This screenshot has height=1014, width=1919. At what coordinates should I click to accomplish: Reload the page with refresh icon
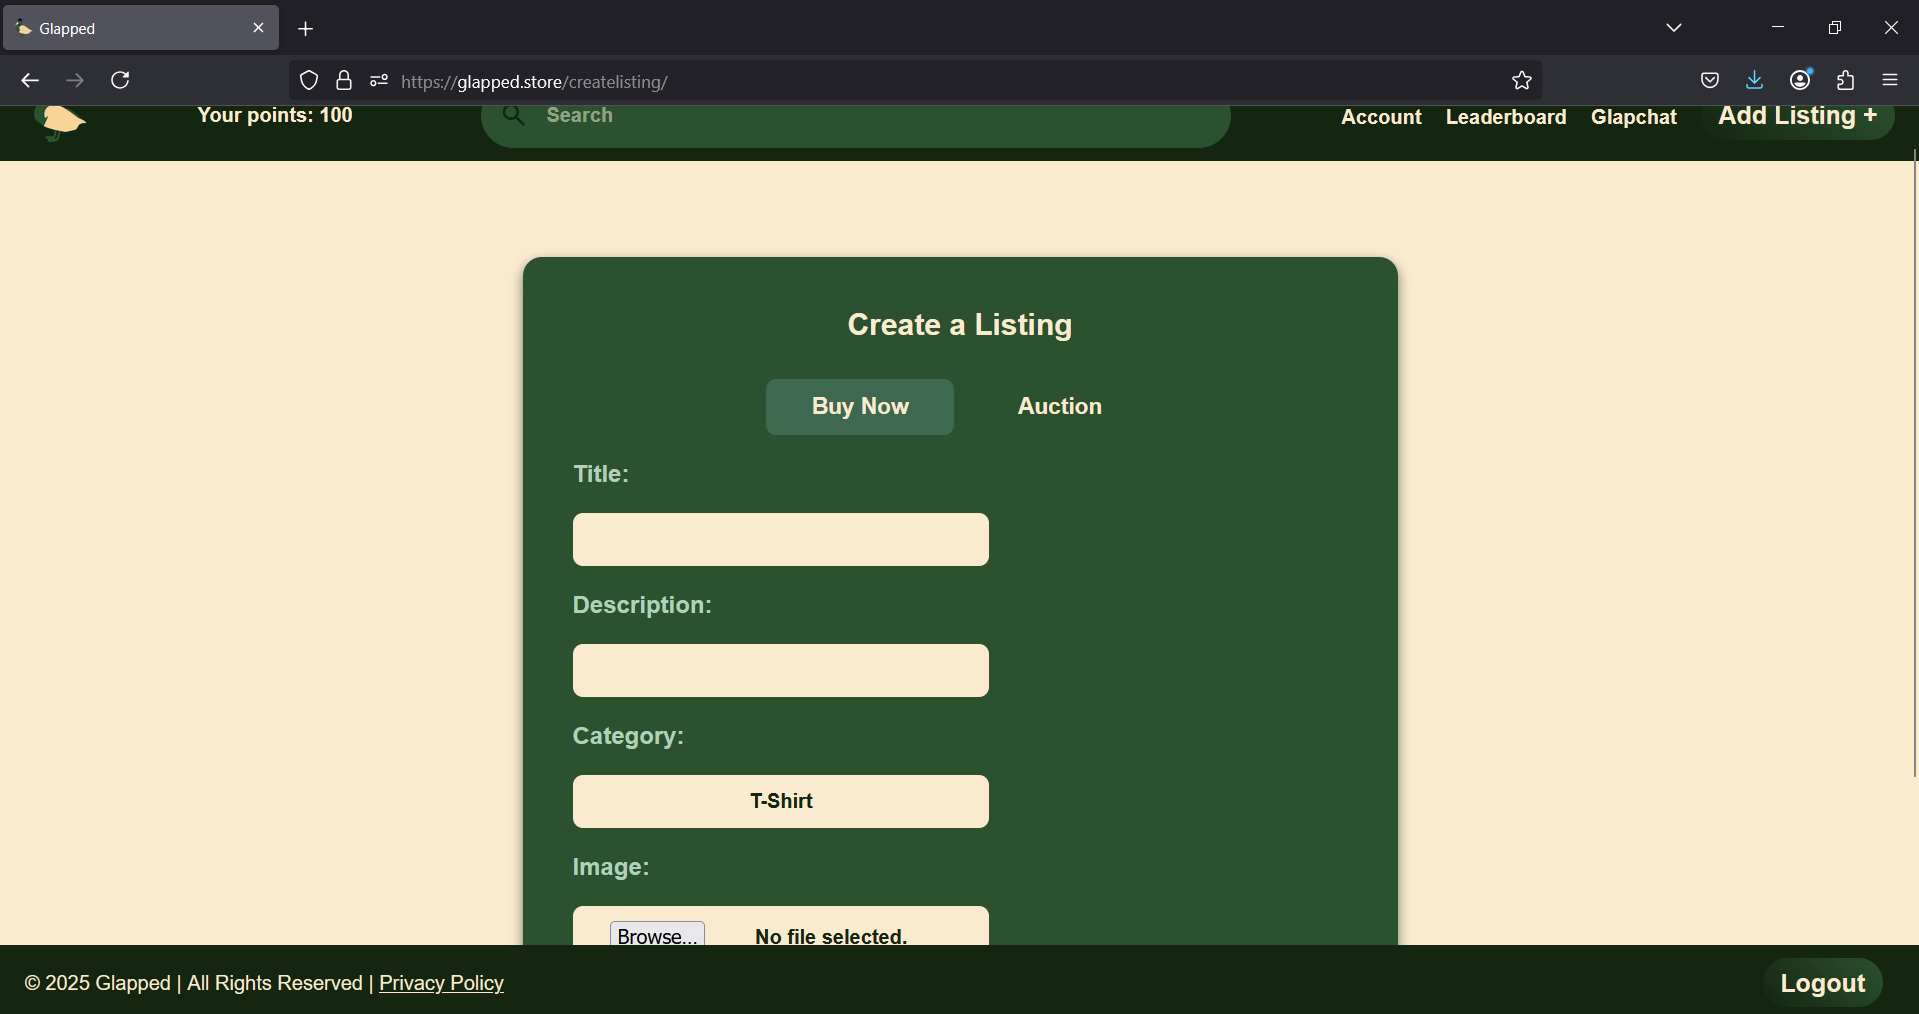[x=120, y=81]
